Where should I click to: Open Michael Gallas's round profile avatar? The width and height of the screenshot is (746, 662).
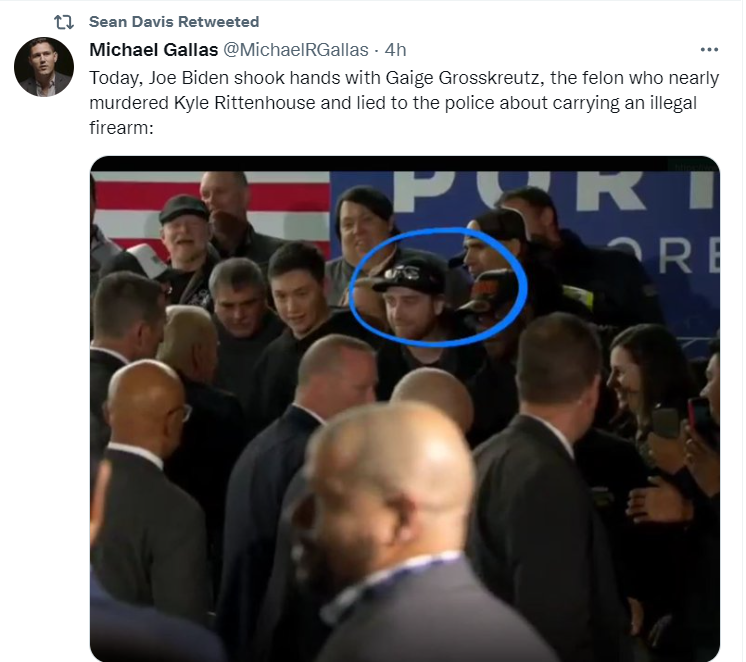44,67
